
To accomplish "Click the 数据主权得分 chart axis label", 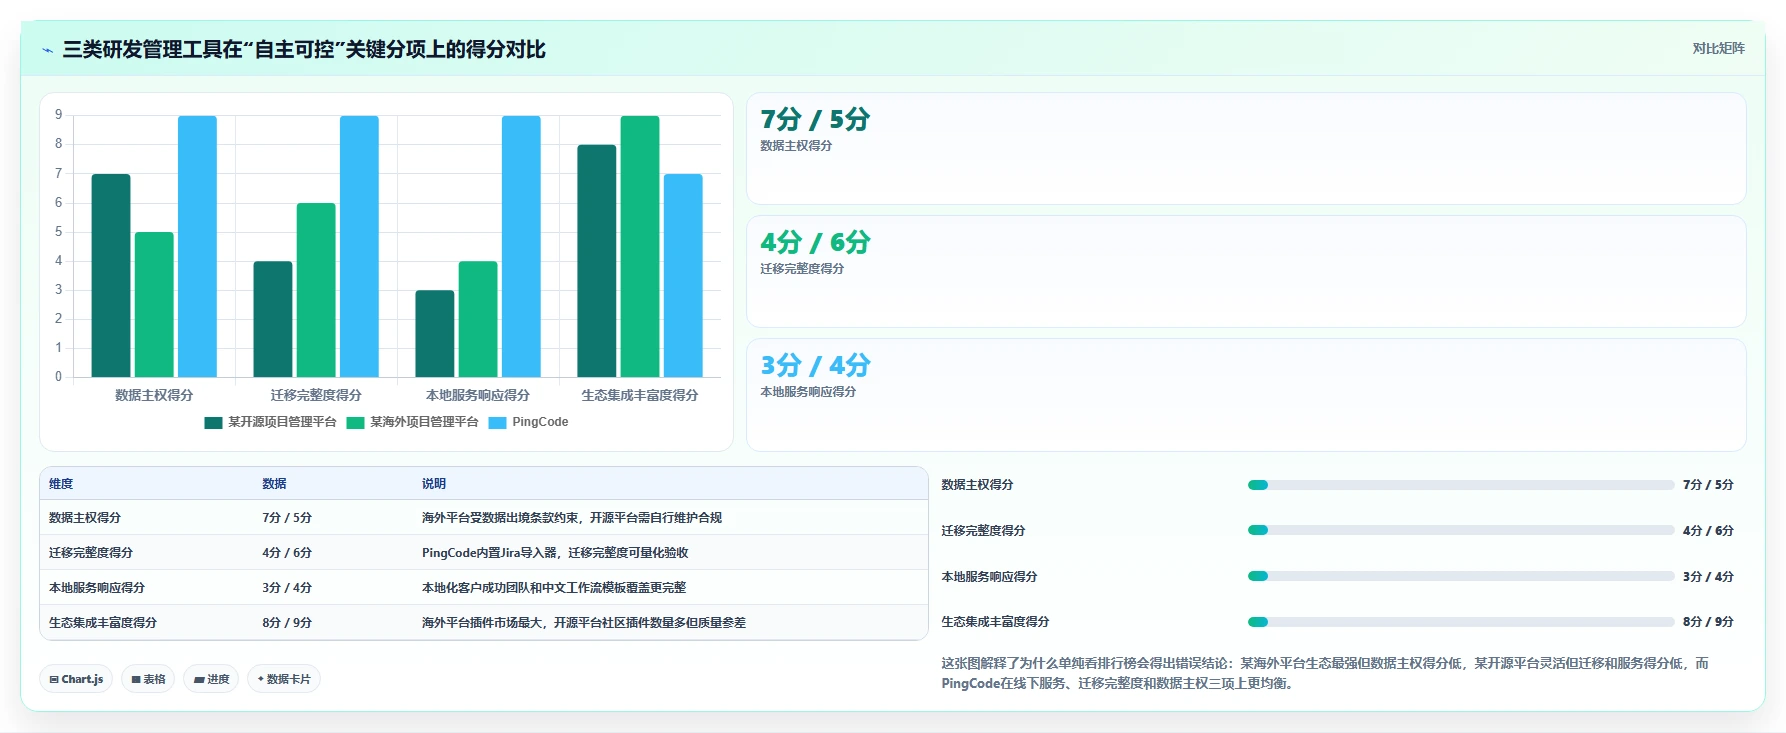I will click(x=154, y=395).
